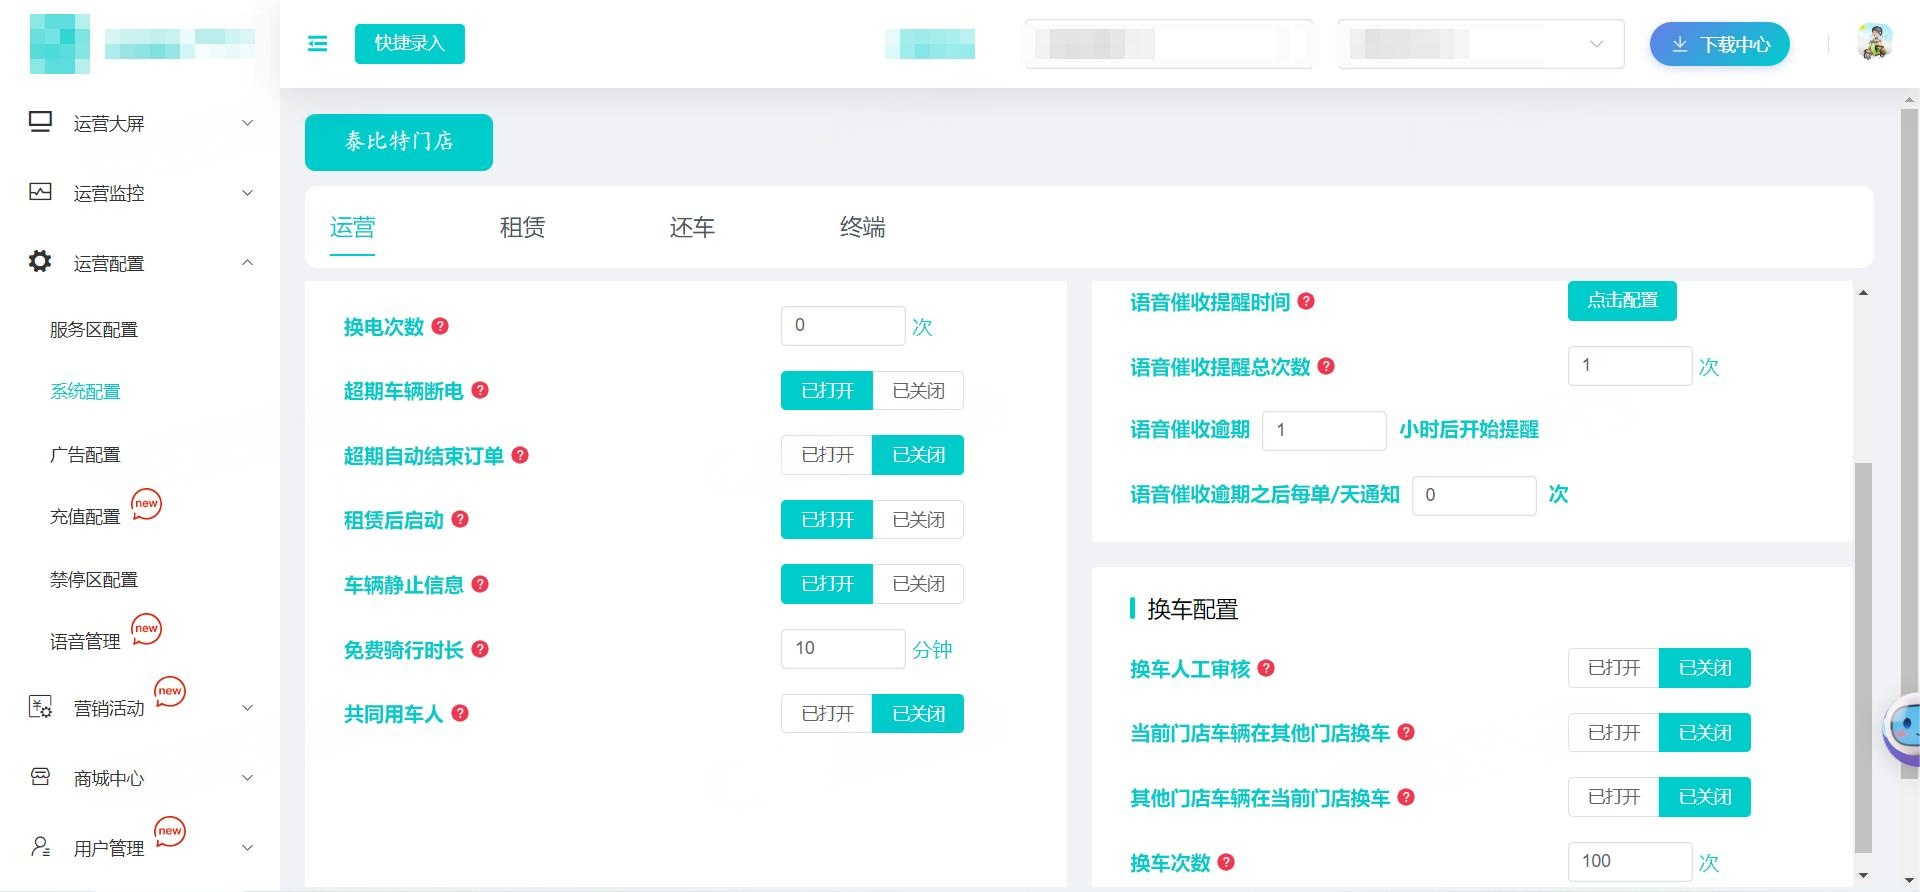
Task: Open 广告配置 in the sidebar
Action: click(x=85, y=455)
